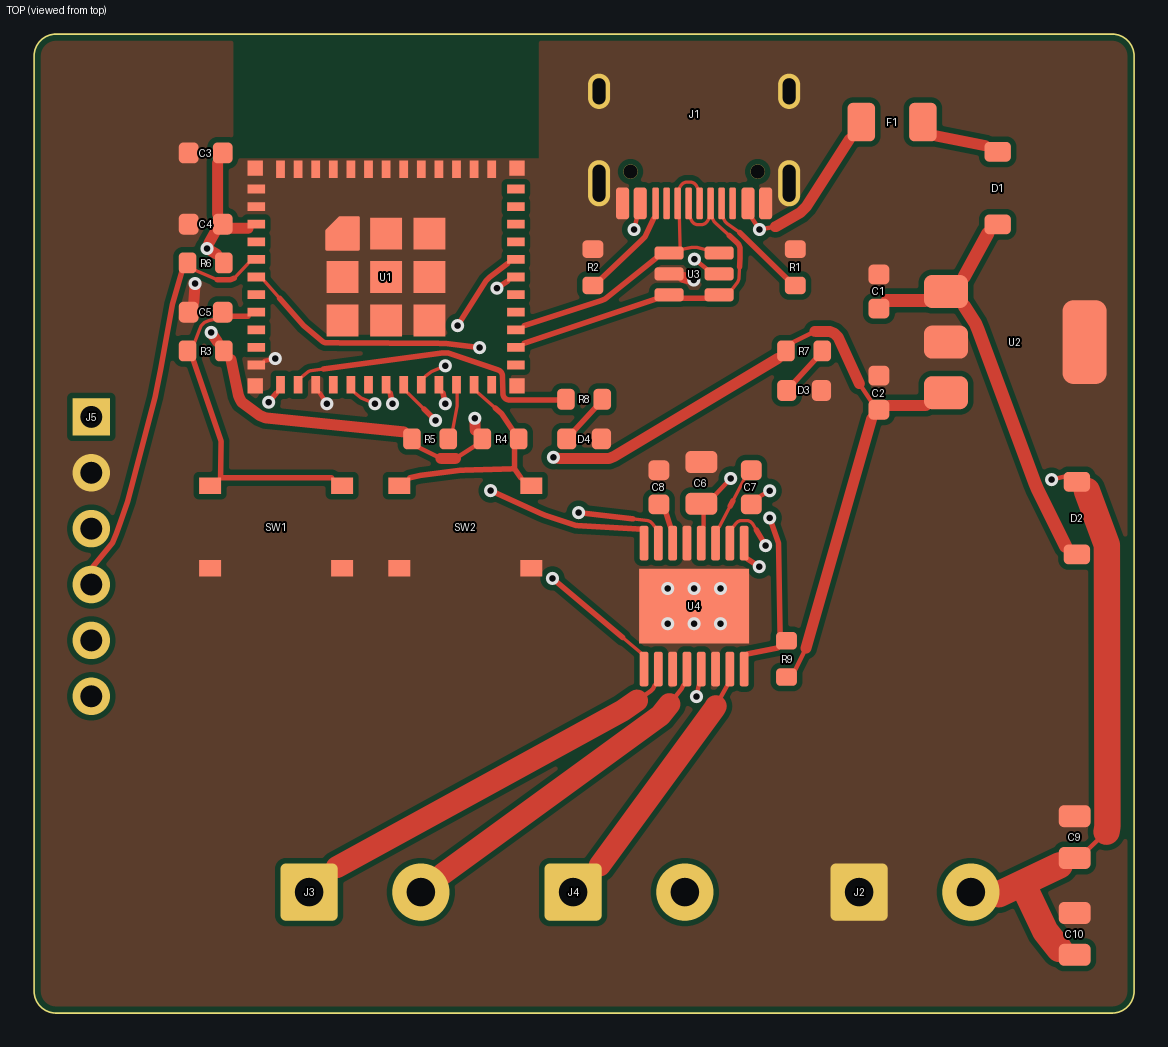Click the J3 square through-hole pad
The width and height of the screenshot is (1168, 1047).
click(309, 892)
